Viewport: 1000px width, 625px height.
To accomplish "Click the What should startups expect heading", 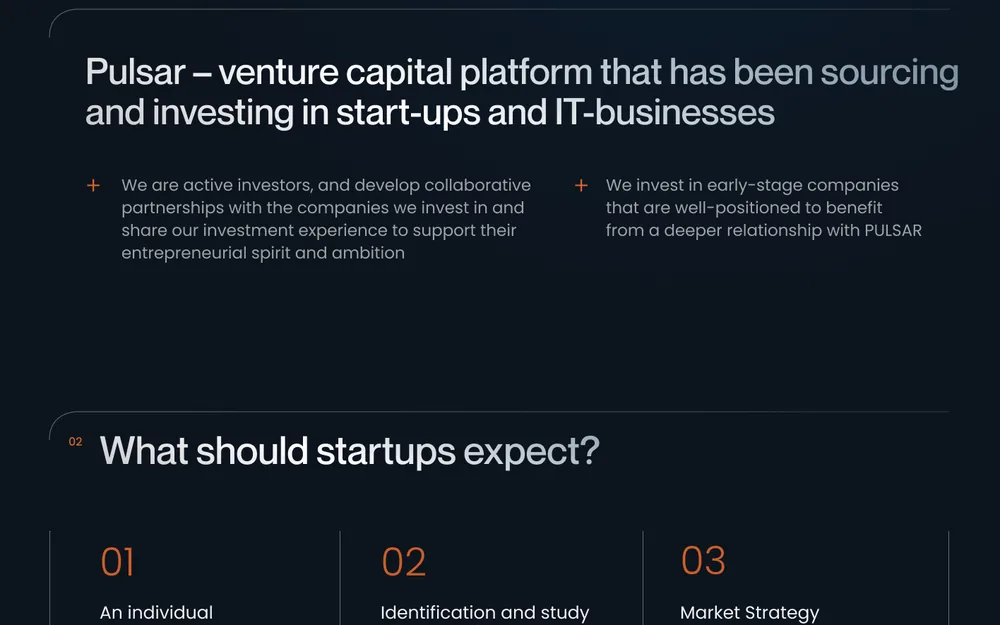I will click(349, 452).
